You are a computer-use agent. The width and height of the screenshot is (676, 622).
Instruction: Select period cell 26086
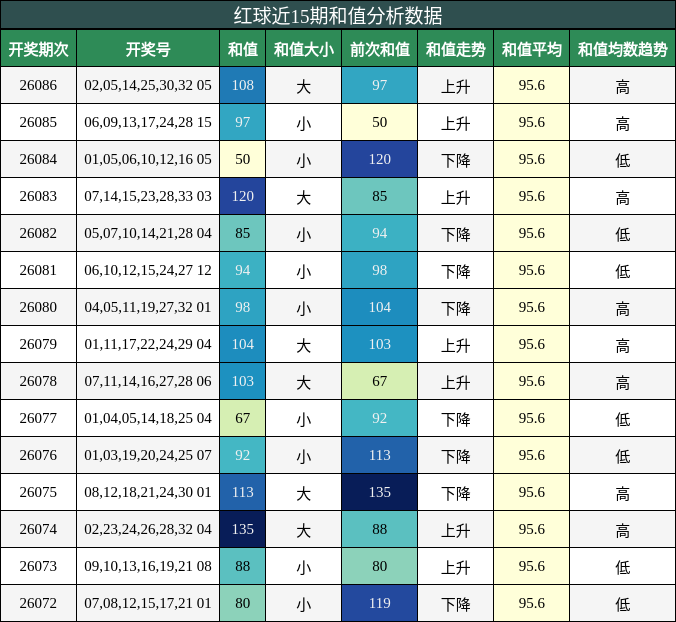pyautogui.click(x=38, y=85)
